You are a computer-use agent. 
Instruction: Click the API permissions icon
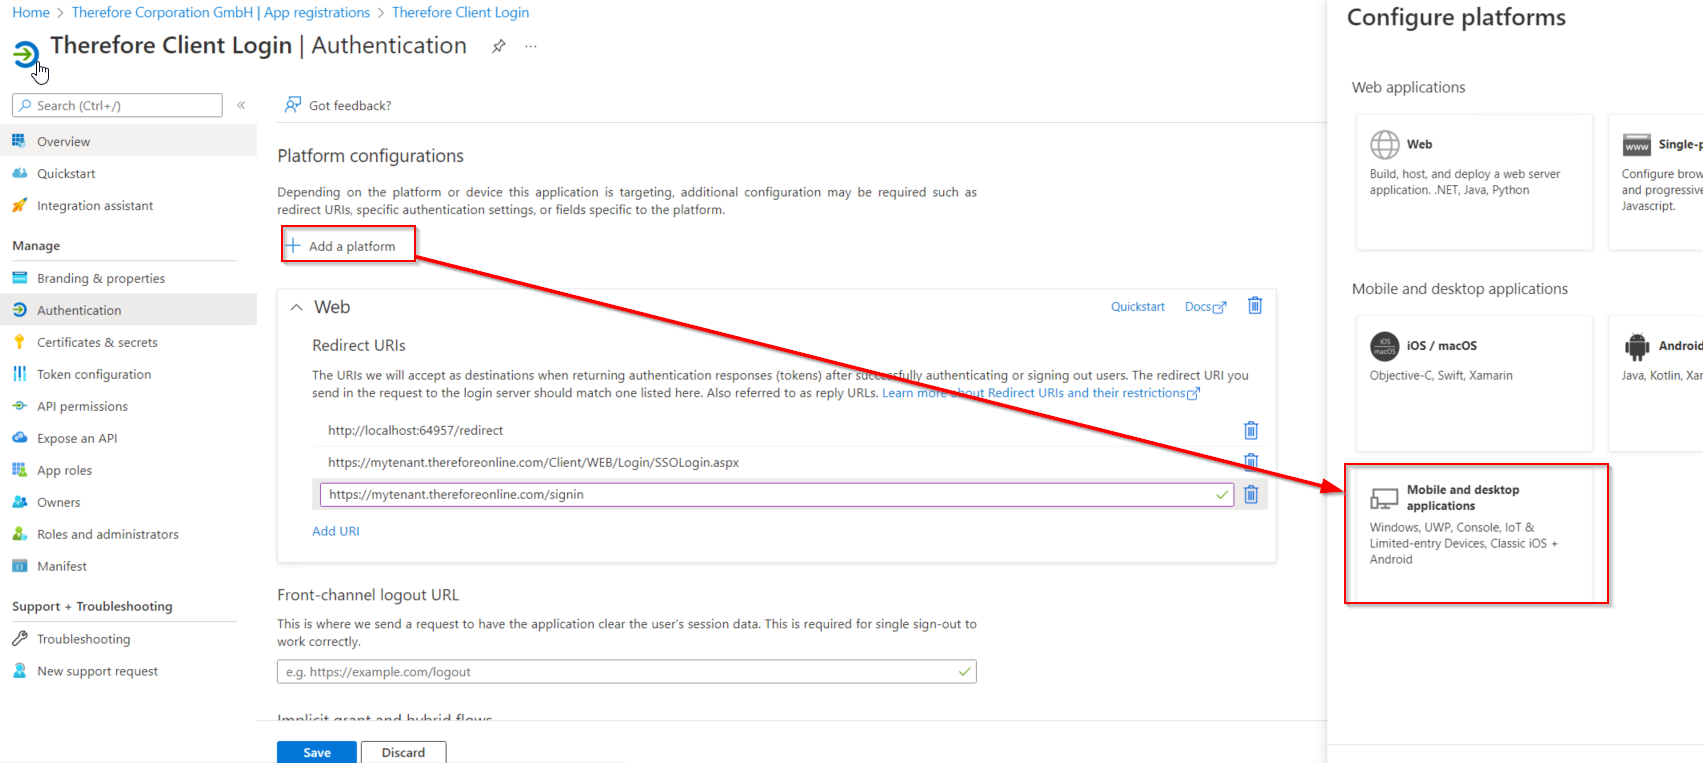tap(19, 406)
